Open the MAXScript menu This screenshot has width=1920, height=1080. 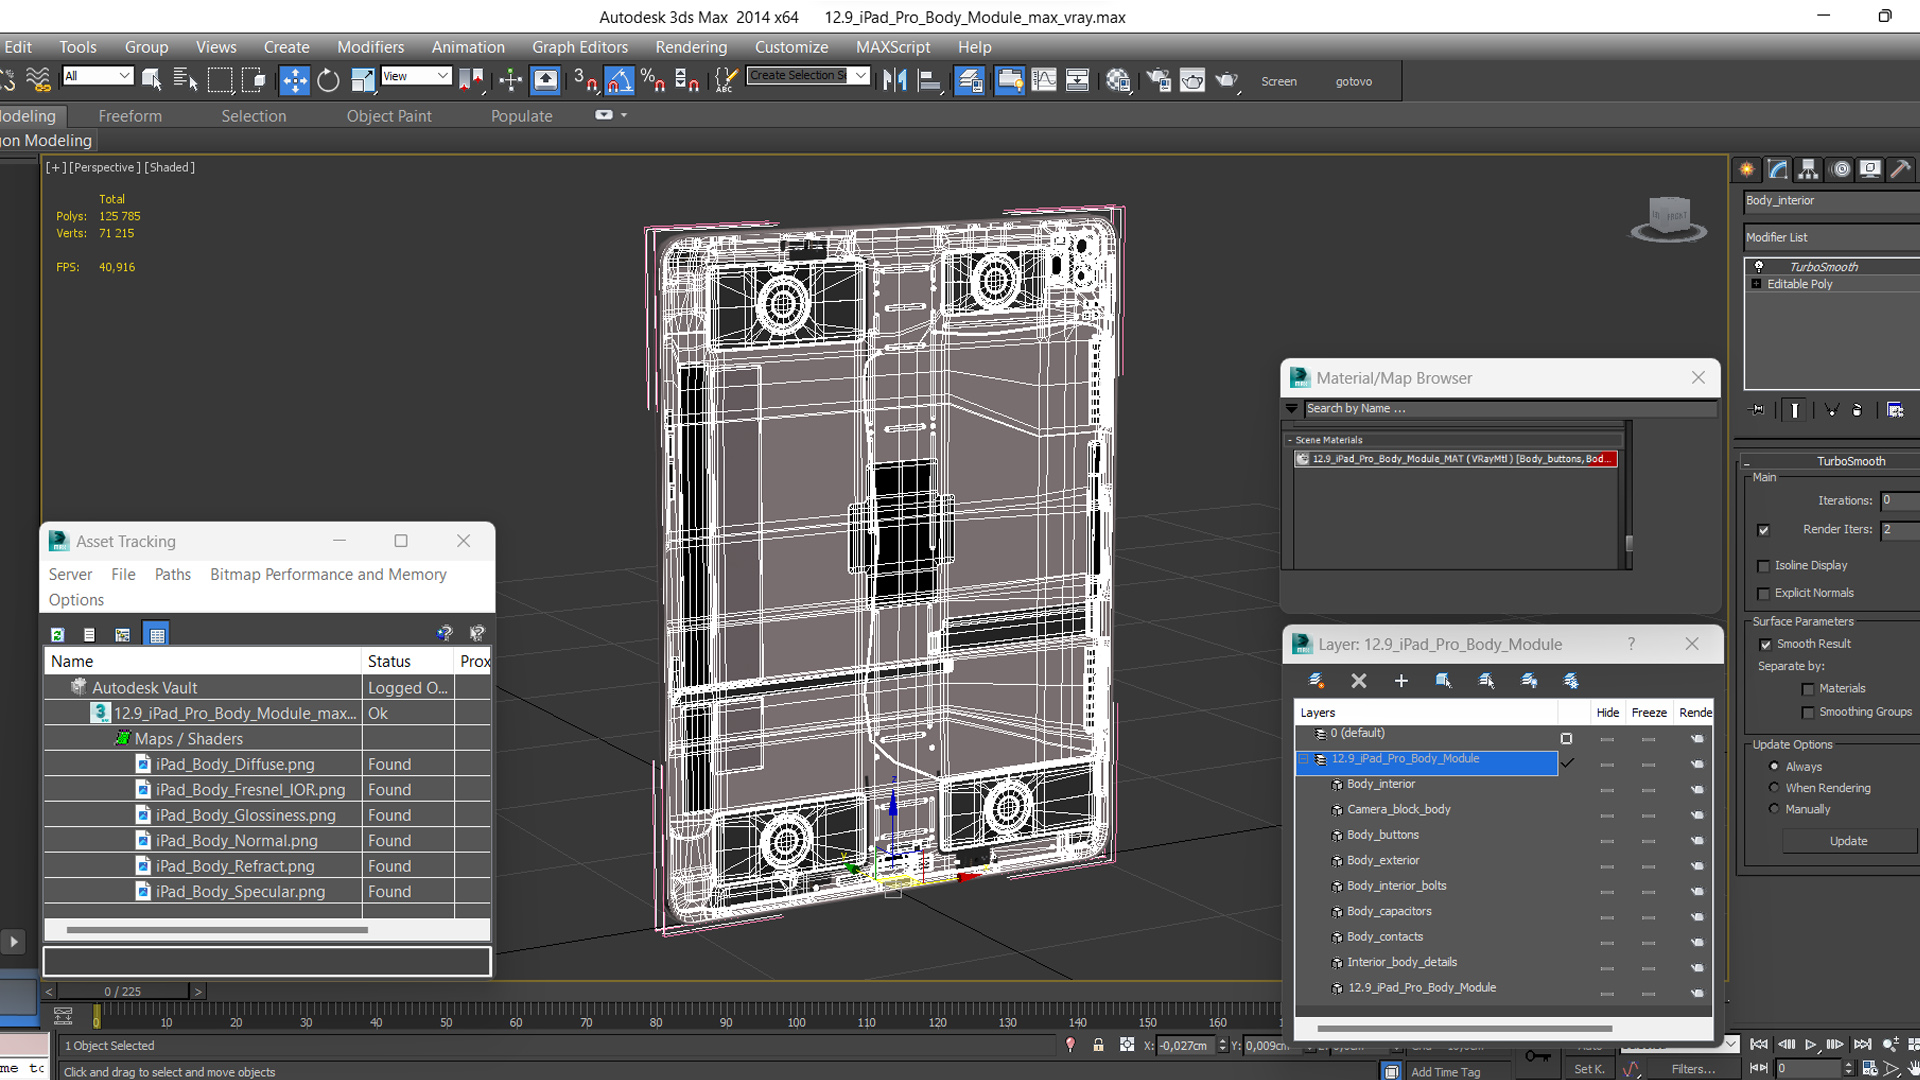[x=893, y=47]
